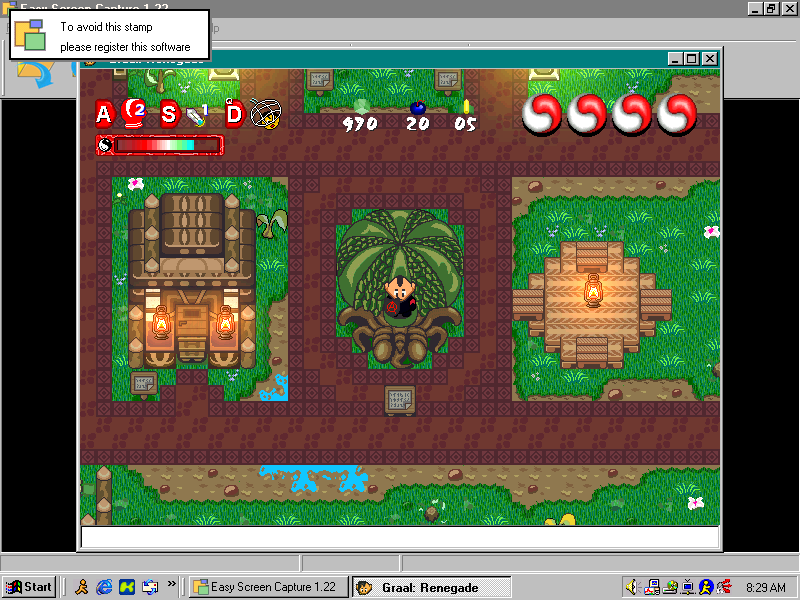Maximize the Graal game window
Viewport: 800px width, 600px height.
[x=692, y=59]
